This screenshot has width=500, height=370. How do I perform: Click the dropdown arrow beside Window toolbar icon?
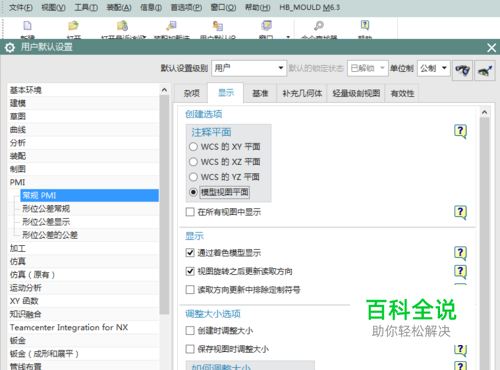click(x=288, y=37)
